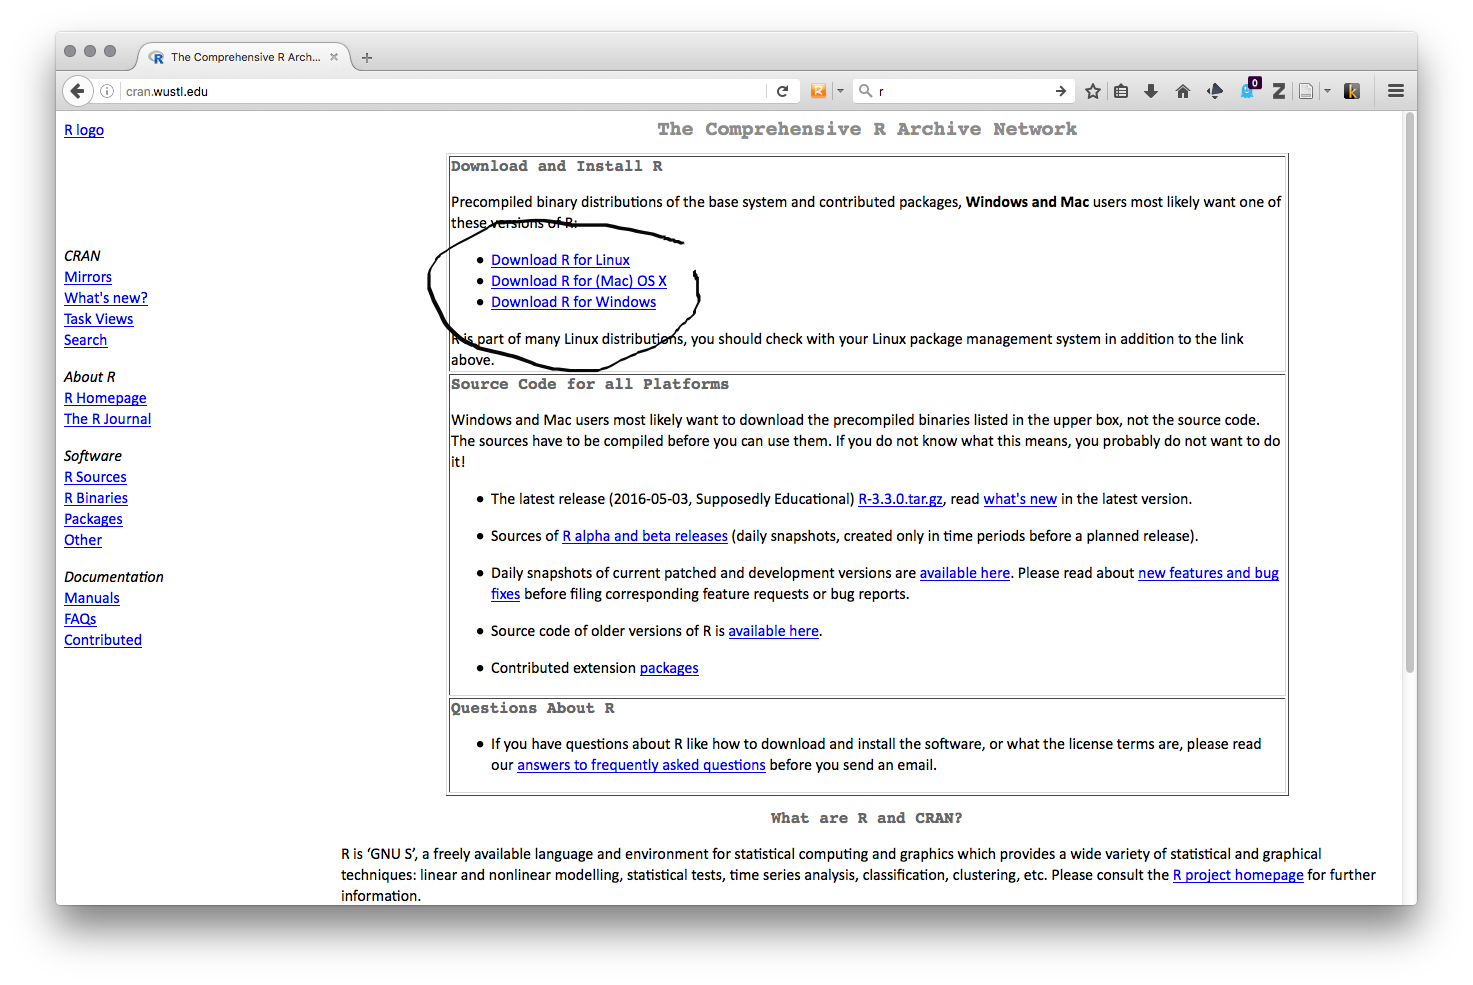Click Download R for Linux

tap(560, 260)
